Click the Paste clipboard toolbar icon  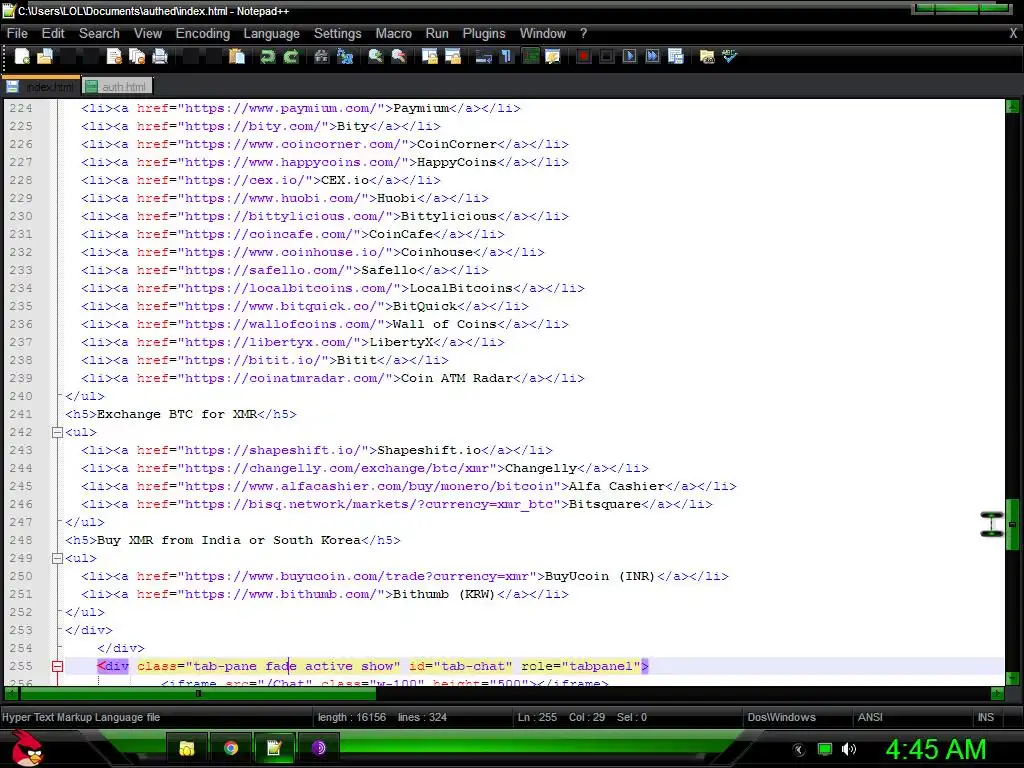point(237,57)
